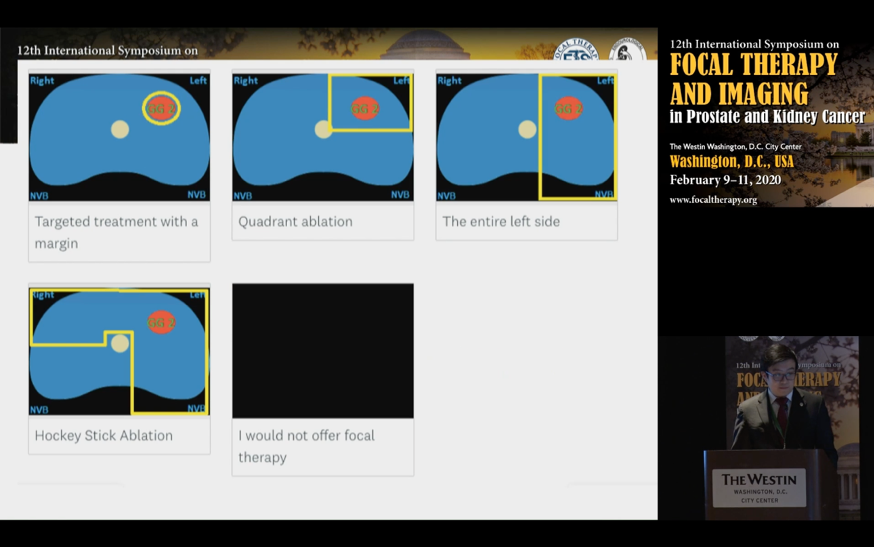Click the speaker video at the podium
The image size is (874, 547).
click(x=766, y=428)
